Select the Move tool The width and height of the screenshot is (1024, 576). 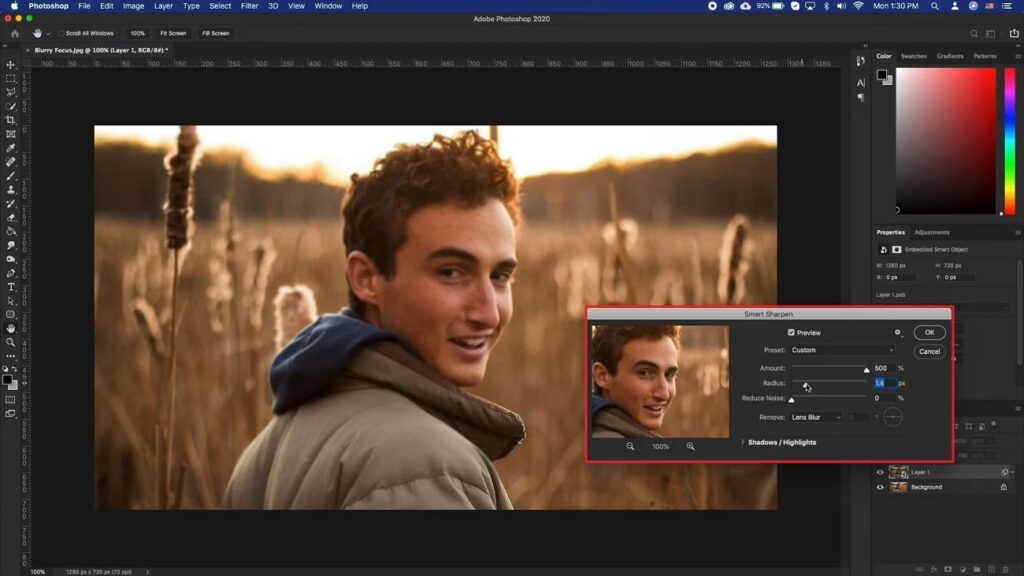[x=11, y=65]
